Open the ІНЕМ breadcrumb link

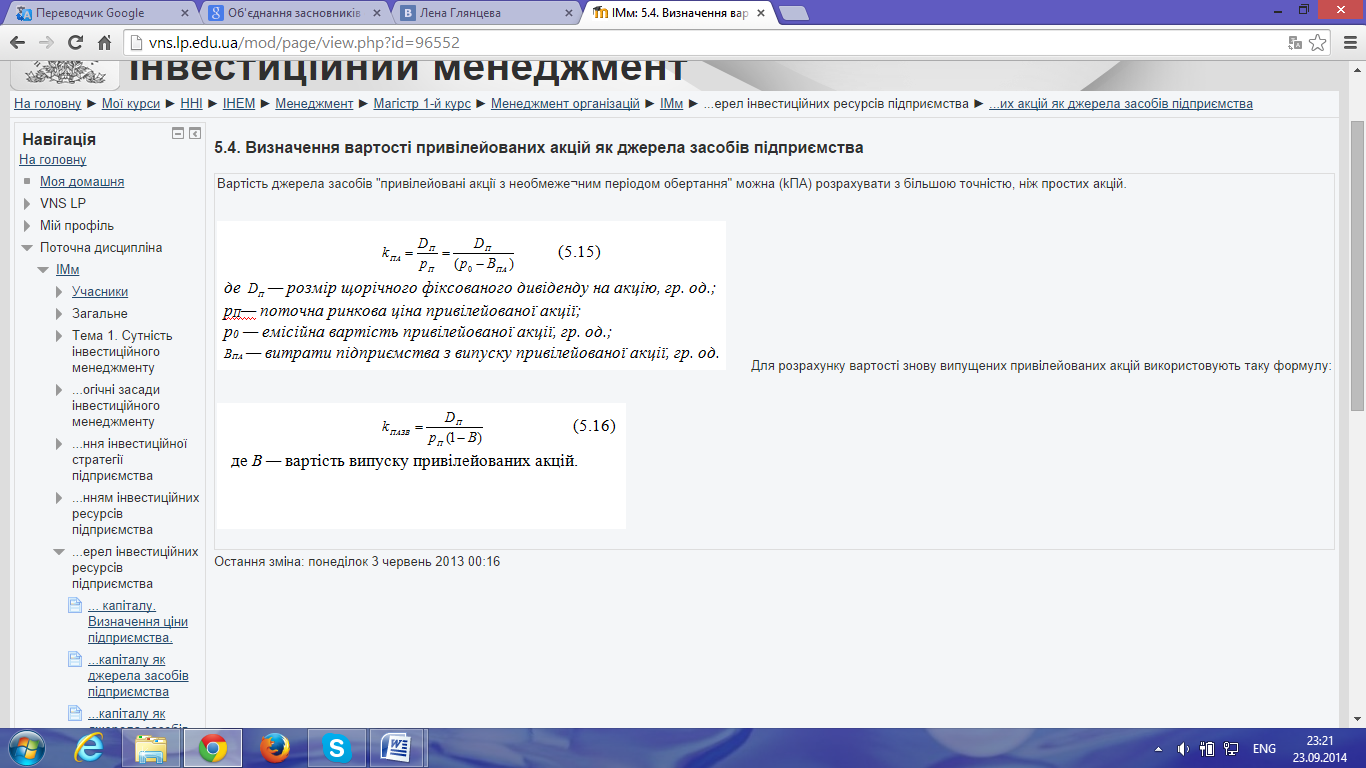(238, 104)
